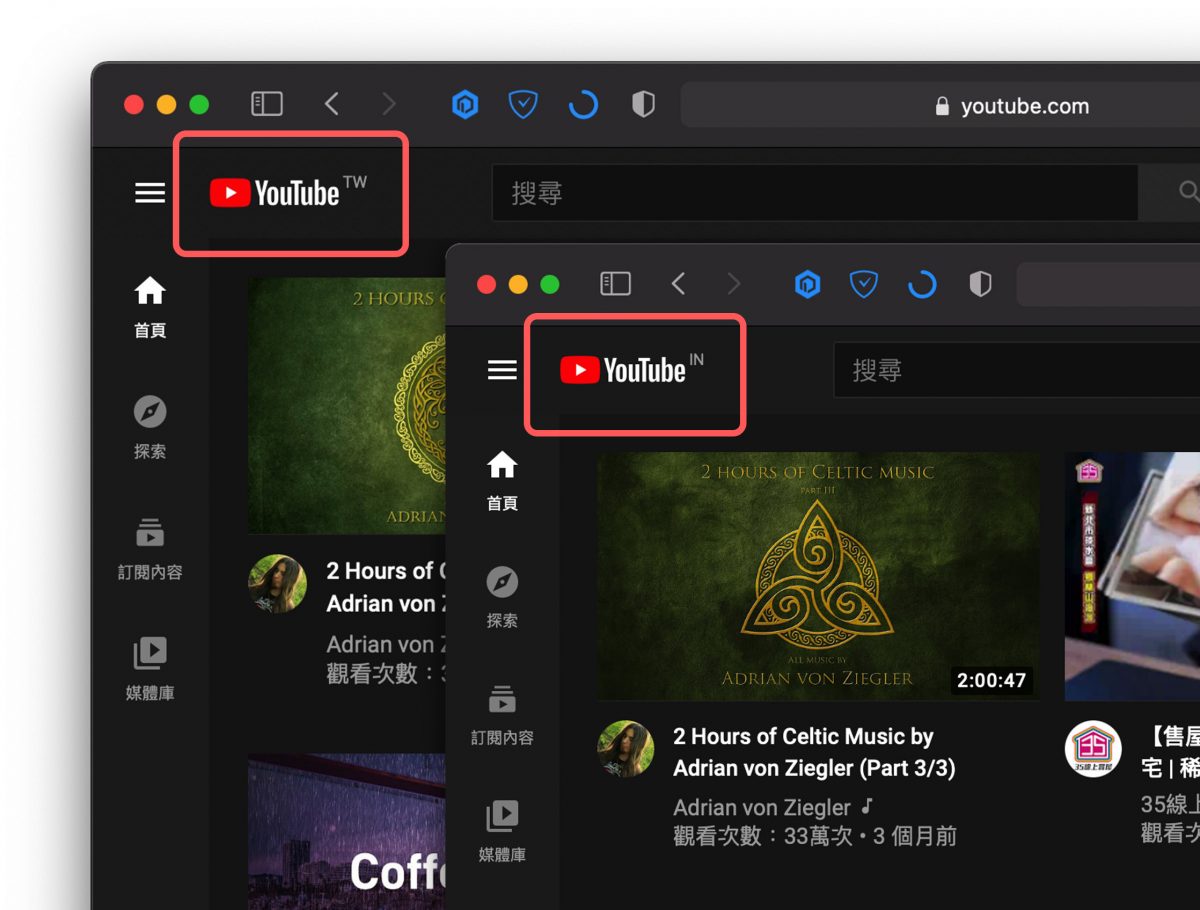Open hamburger menu in front YouTube IN window
The height and width of the screenshot is (910, 1200).
[x=502, y=370]
